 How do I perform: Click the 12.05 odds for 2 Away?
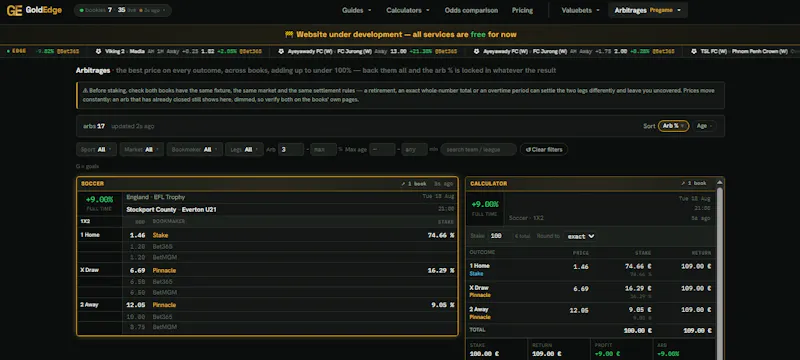coord(136,305)
